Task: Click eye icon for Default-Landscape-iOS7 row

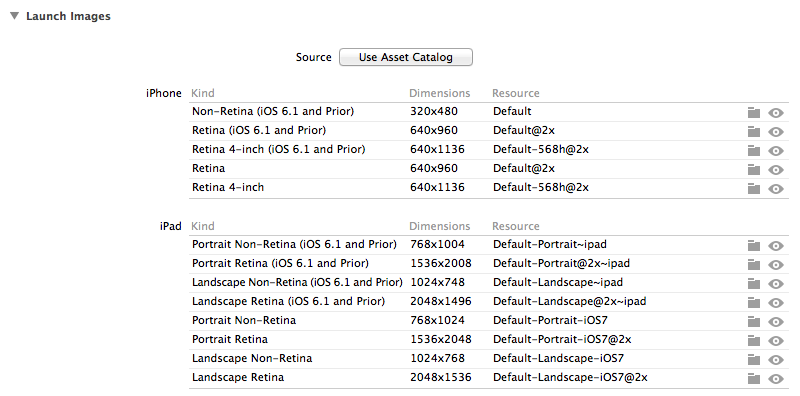Action: coord(776,359)
